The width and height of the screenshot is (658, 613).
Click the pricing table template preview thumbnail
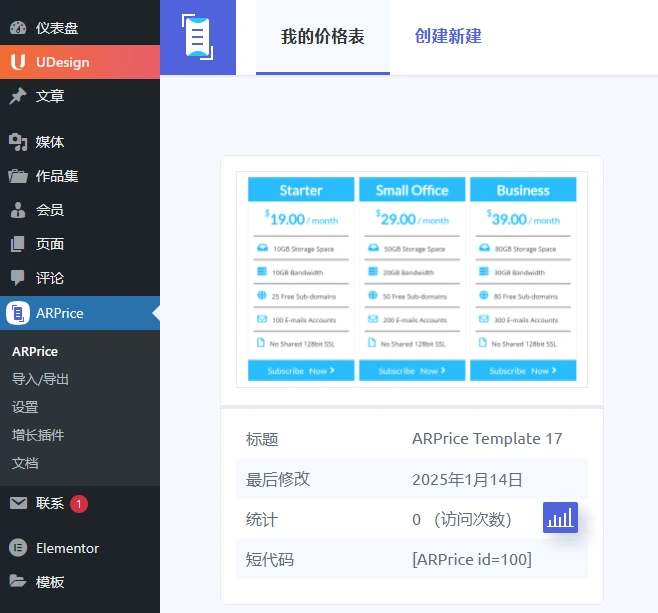412,279
